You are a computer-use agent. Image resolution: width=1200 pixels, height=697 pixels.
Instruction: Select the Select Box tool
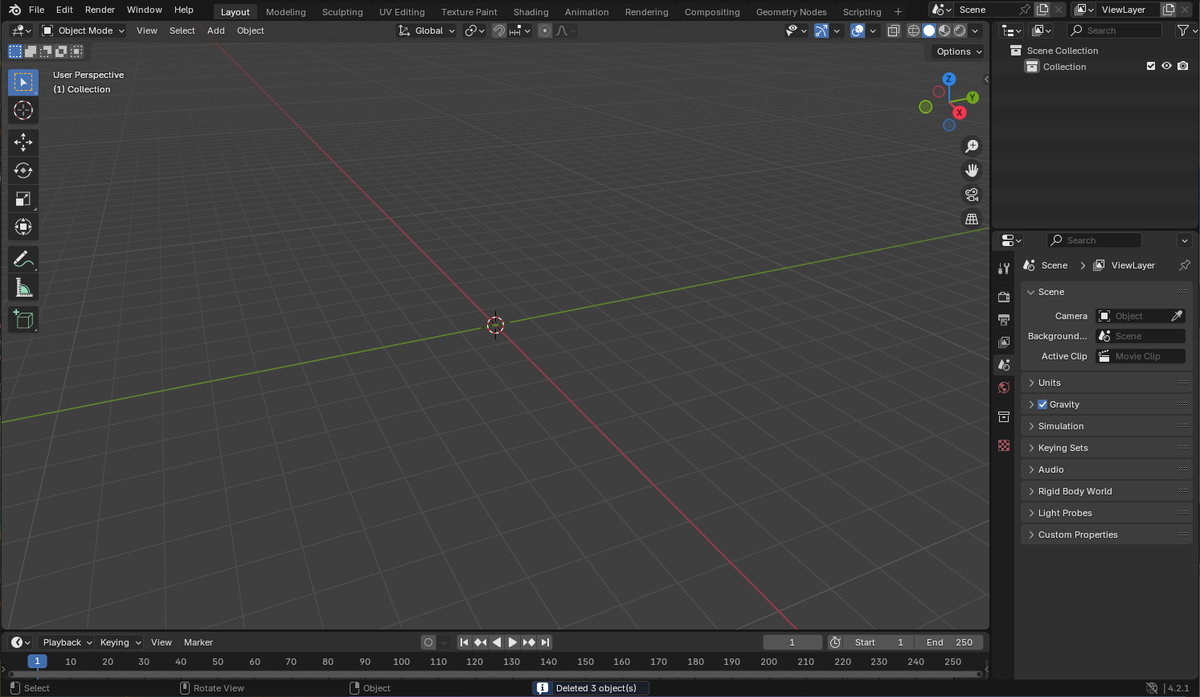click(23, 82)
